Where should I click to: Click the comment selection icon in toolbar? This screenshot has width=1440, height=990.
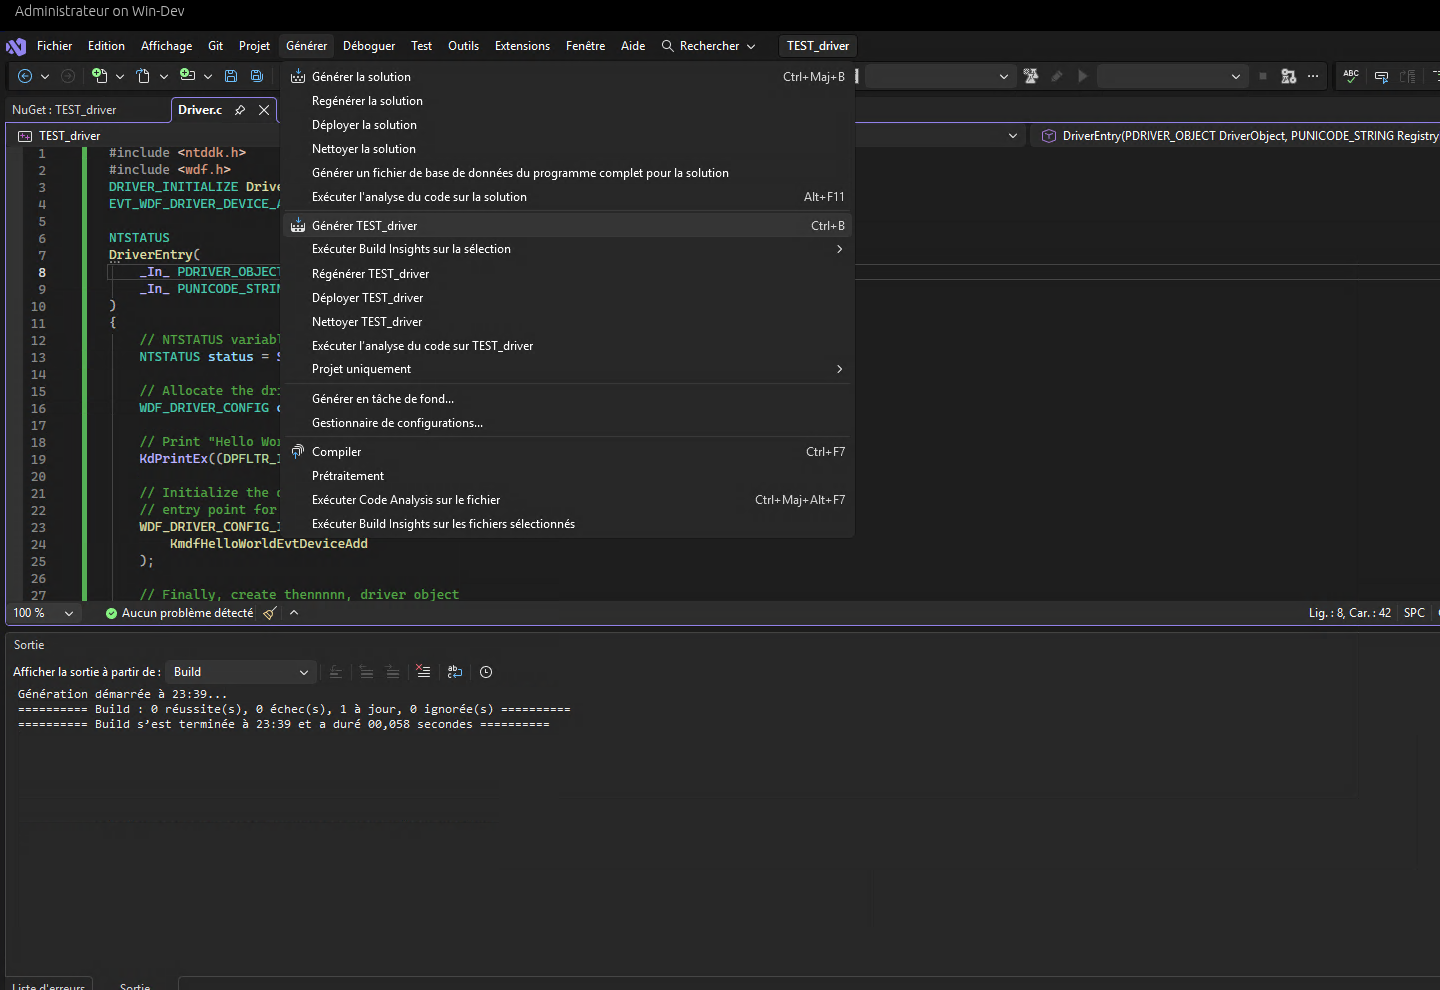pyautogui.click(x=1381, y=76)
